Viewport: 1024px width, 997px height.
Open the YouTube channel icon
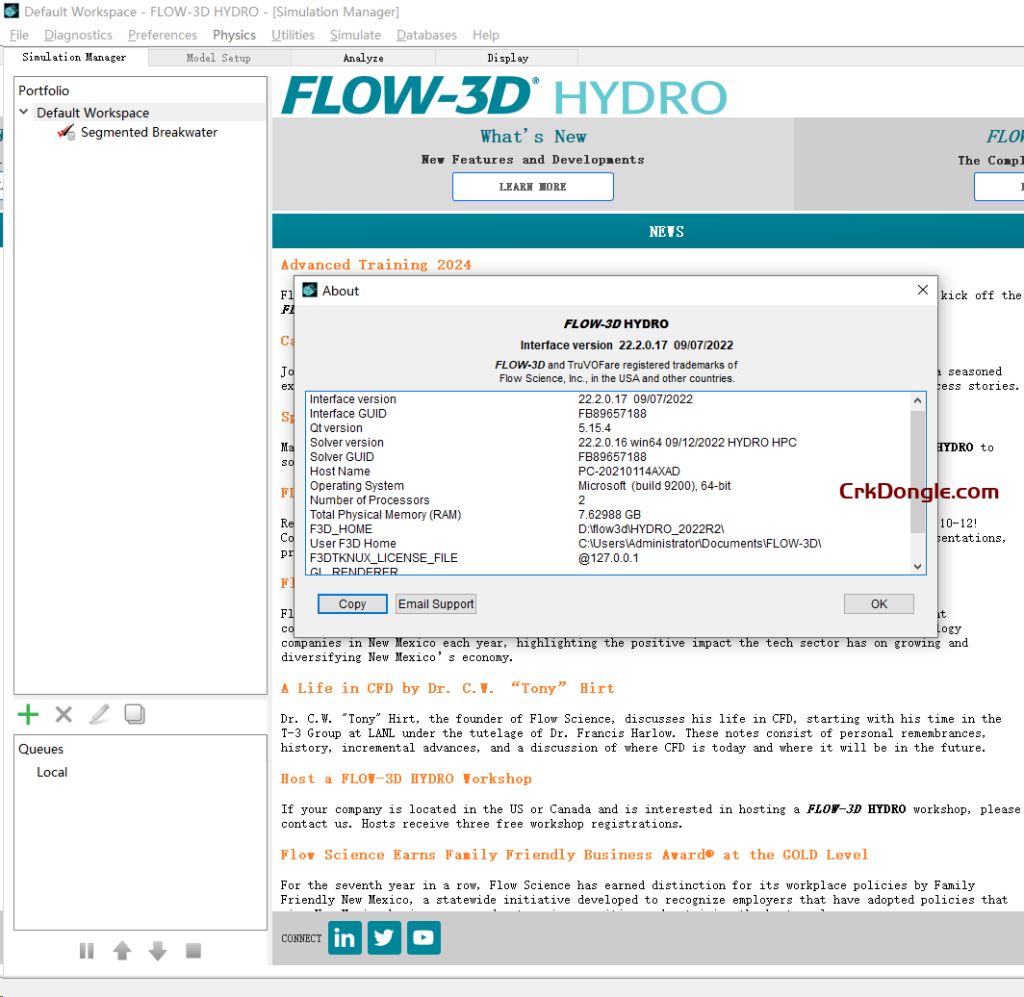click(423, 937)
